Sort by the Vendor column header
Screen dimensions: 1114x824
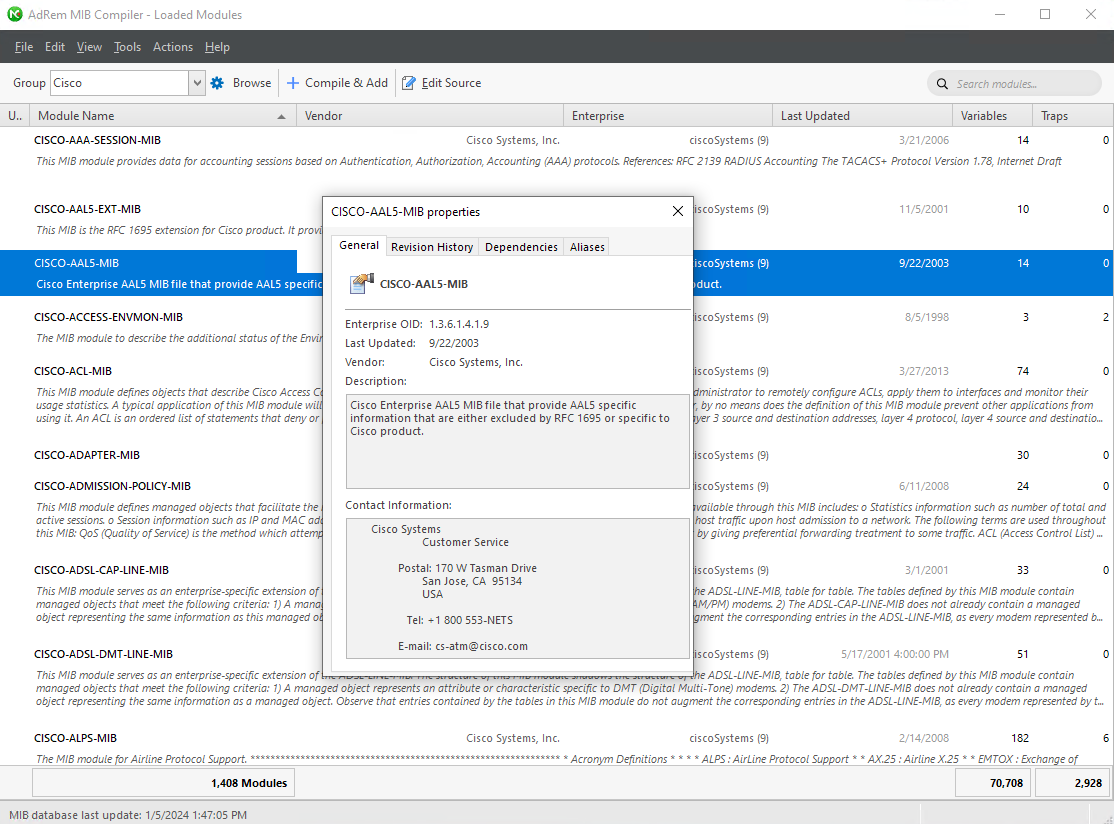429,116
